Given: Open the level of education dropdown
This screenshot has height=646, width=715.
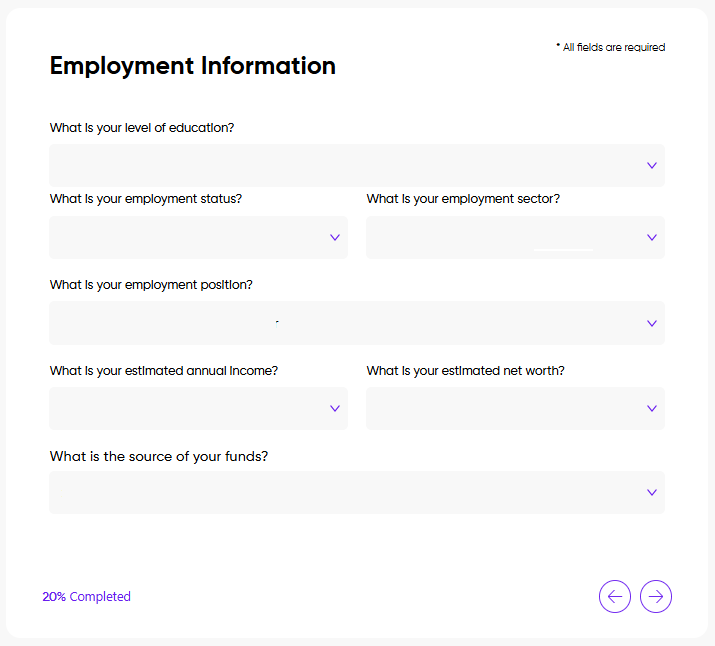Looking at the screenshot, I should point(340,165).
